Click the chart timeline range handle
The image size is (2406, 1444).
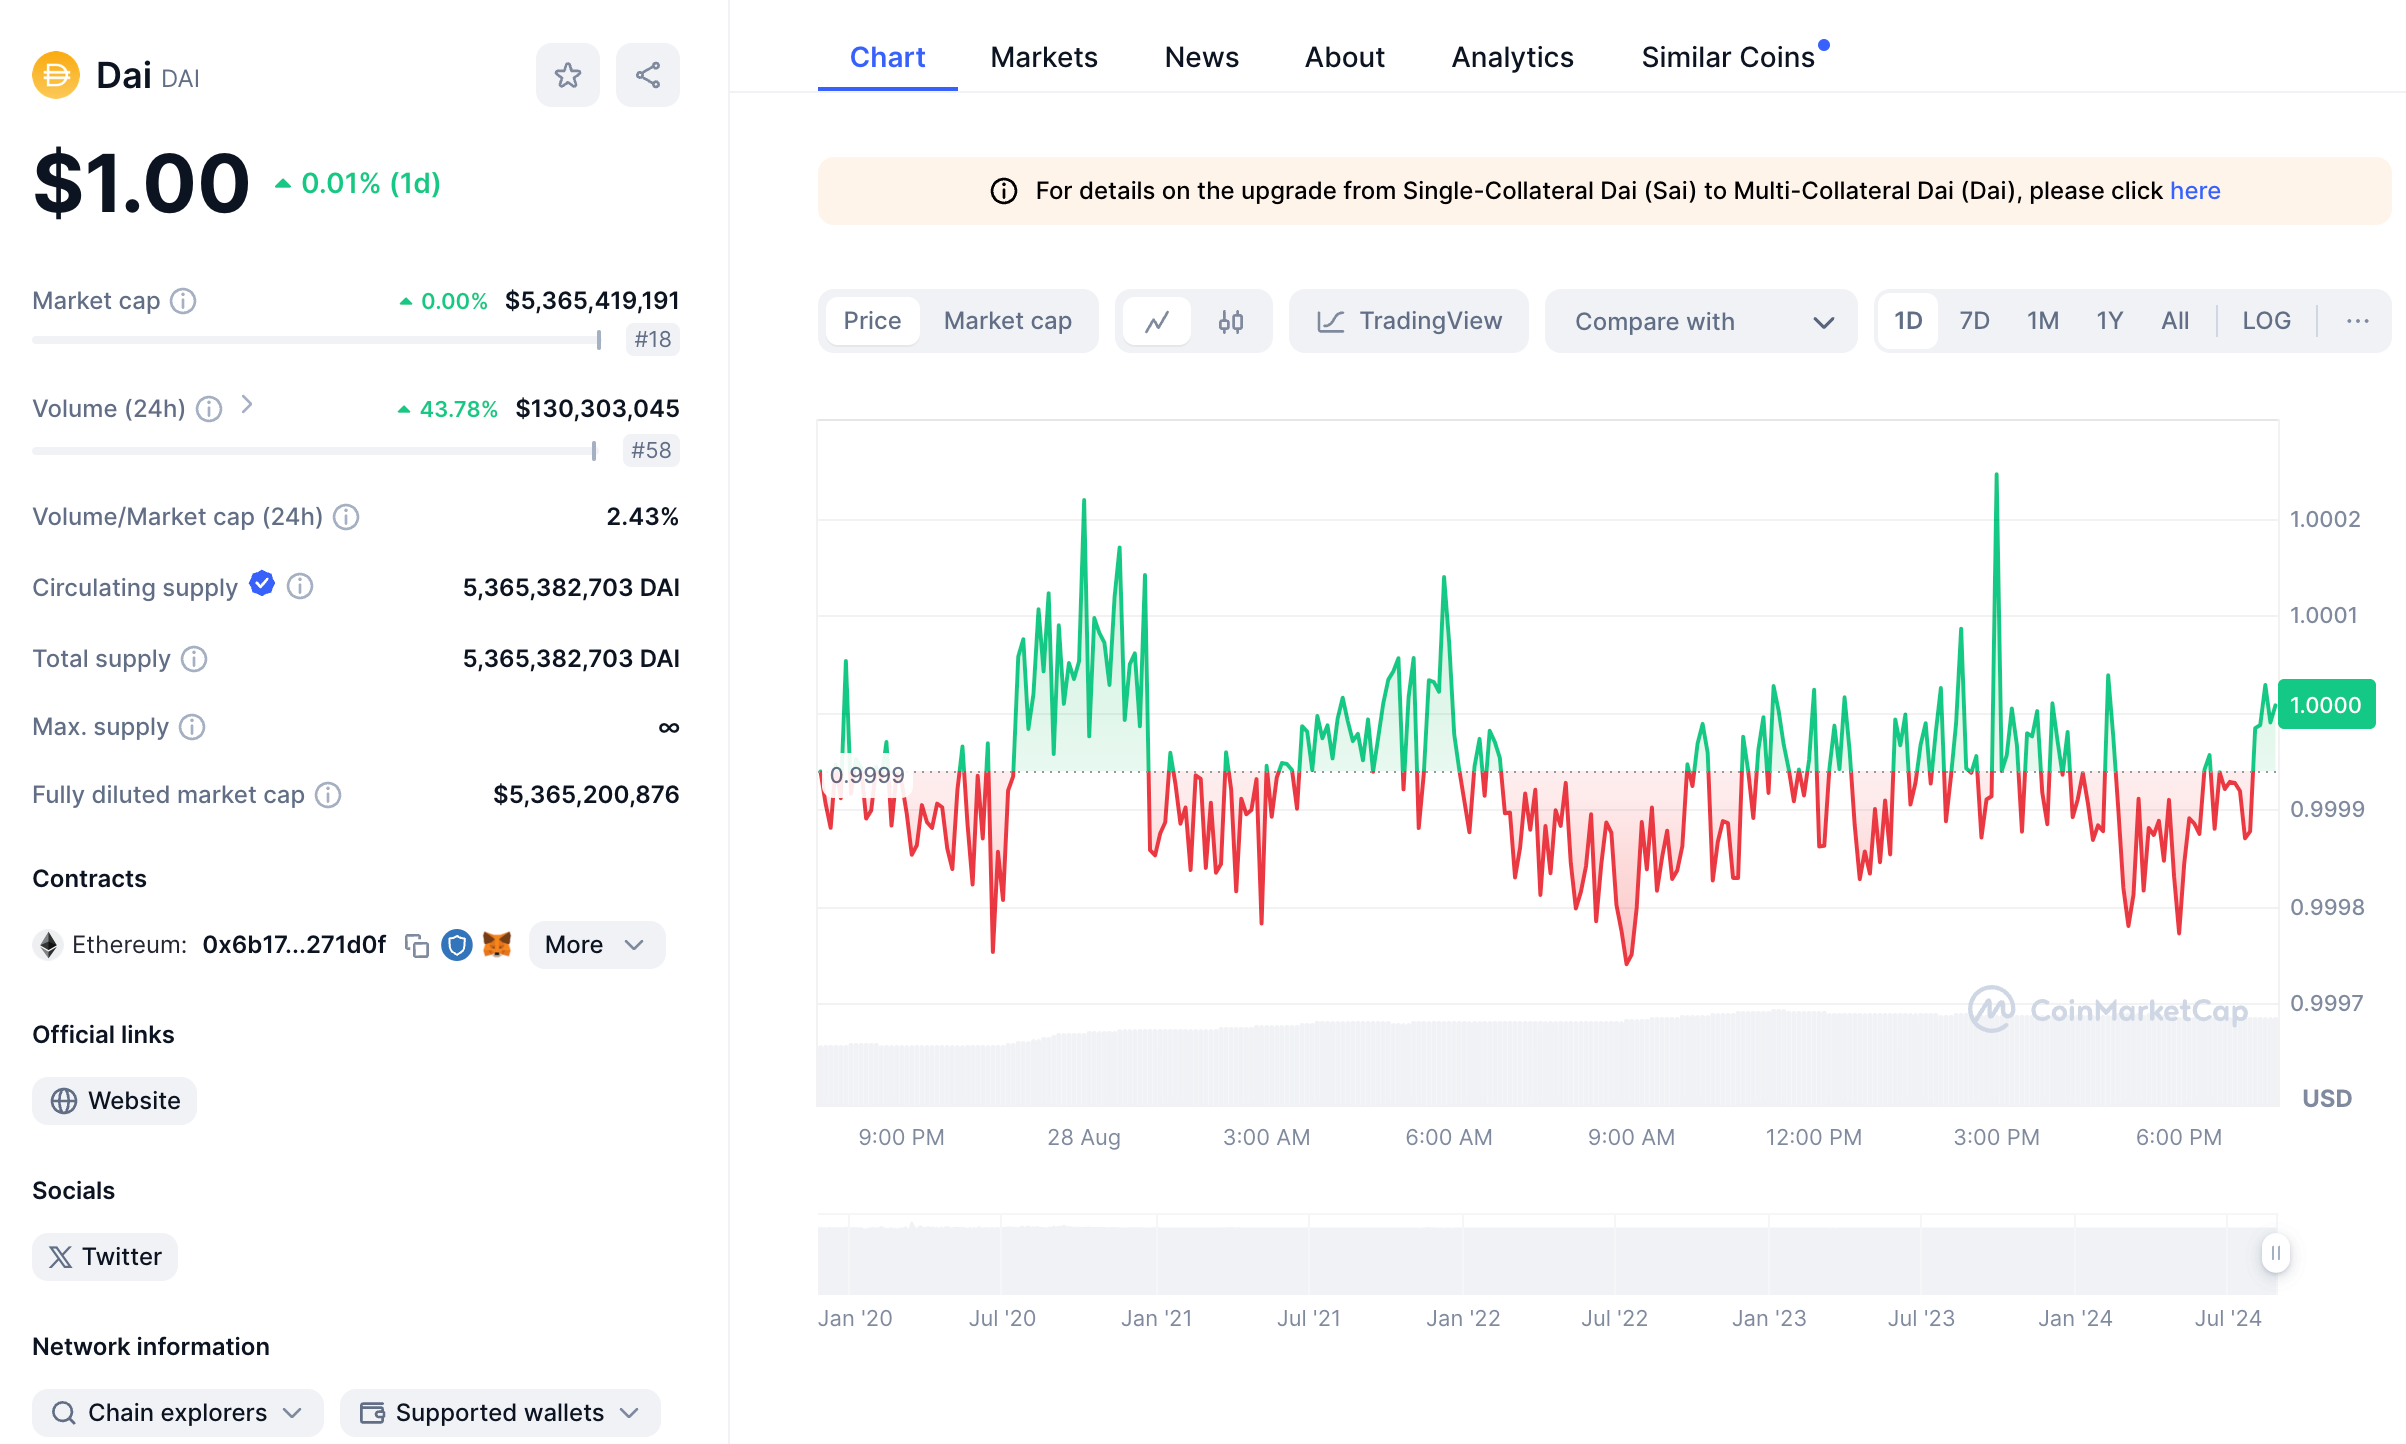pyautogui.click(x=2275, y=1253)
